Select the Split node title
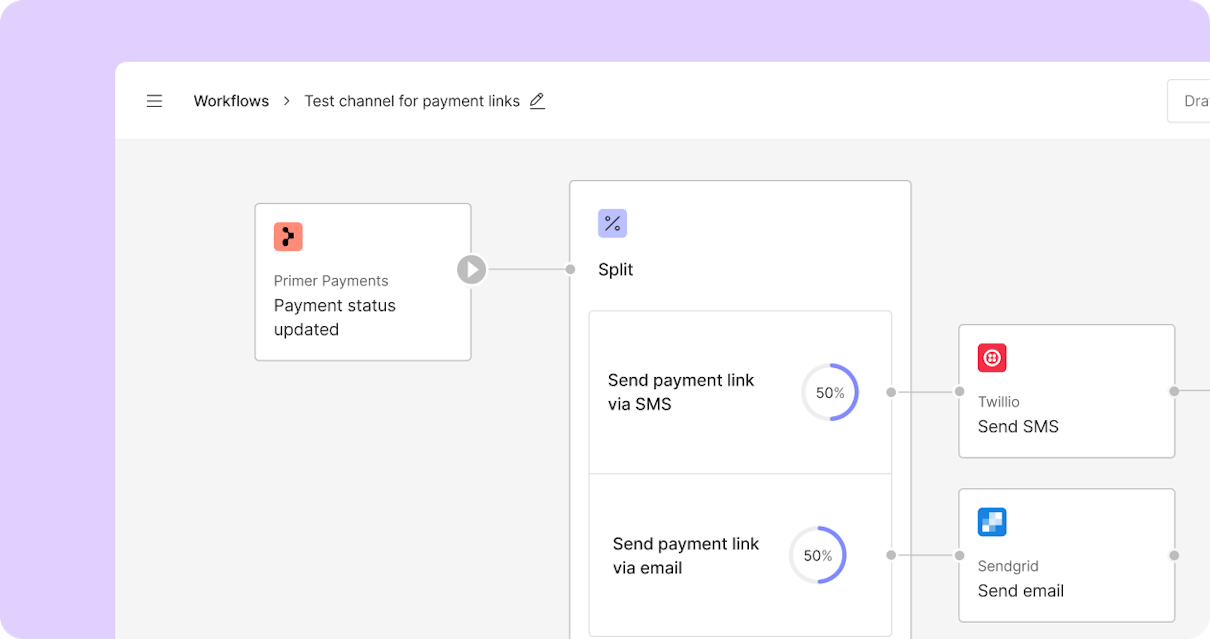 616,269
